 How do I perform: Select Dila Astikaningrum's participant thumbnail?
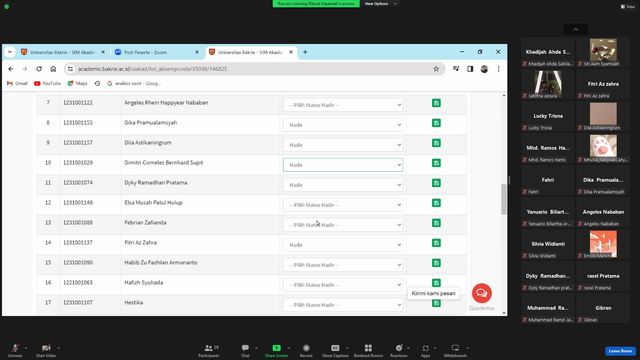coord(603,116)
